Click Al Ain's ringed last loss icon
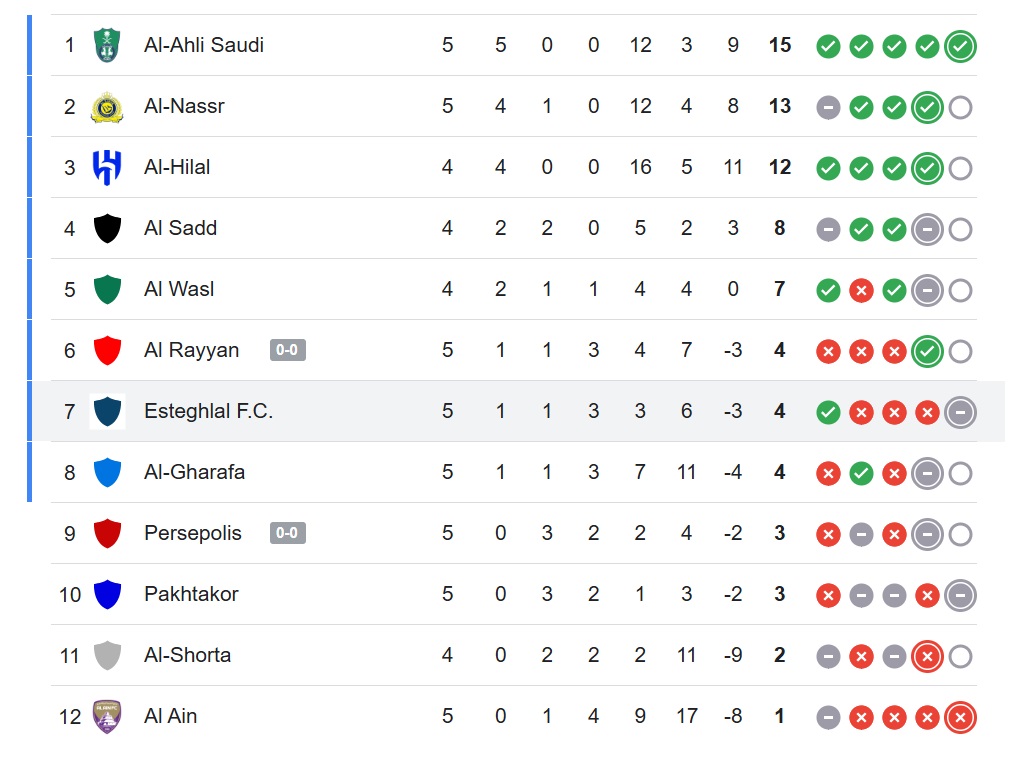Viewport: 1032px width, 762px height. coord(960,717)
